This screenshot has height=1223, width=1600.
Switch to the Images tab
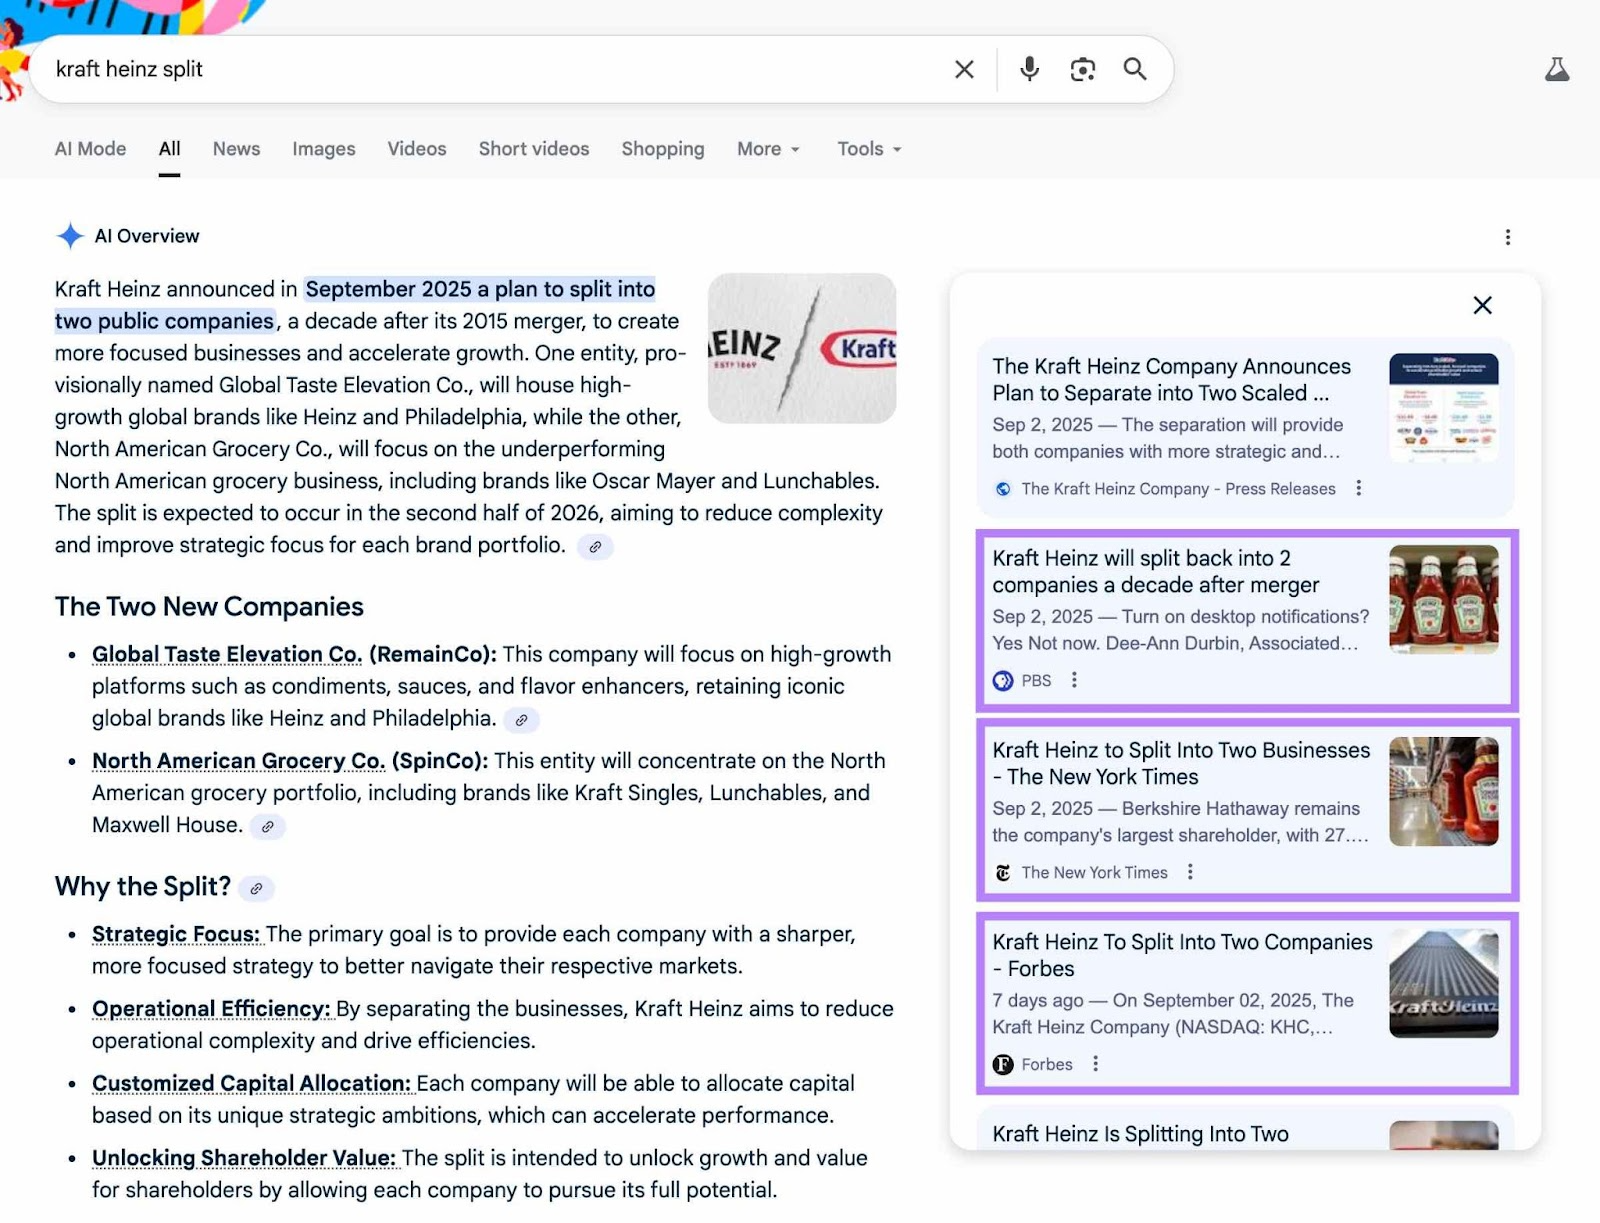tap(322, 148)
